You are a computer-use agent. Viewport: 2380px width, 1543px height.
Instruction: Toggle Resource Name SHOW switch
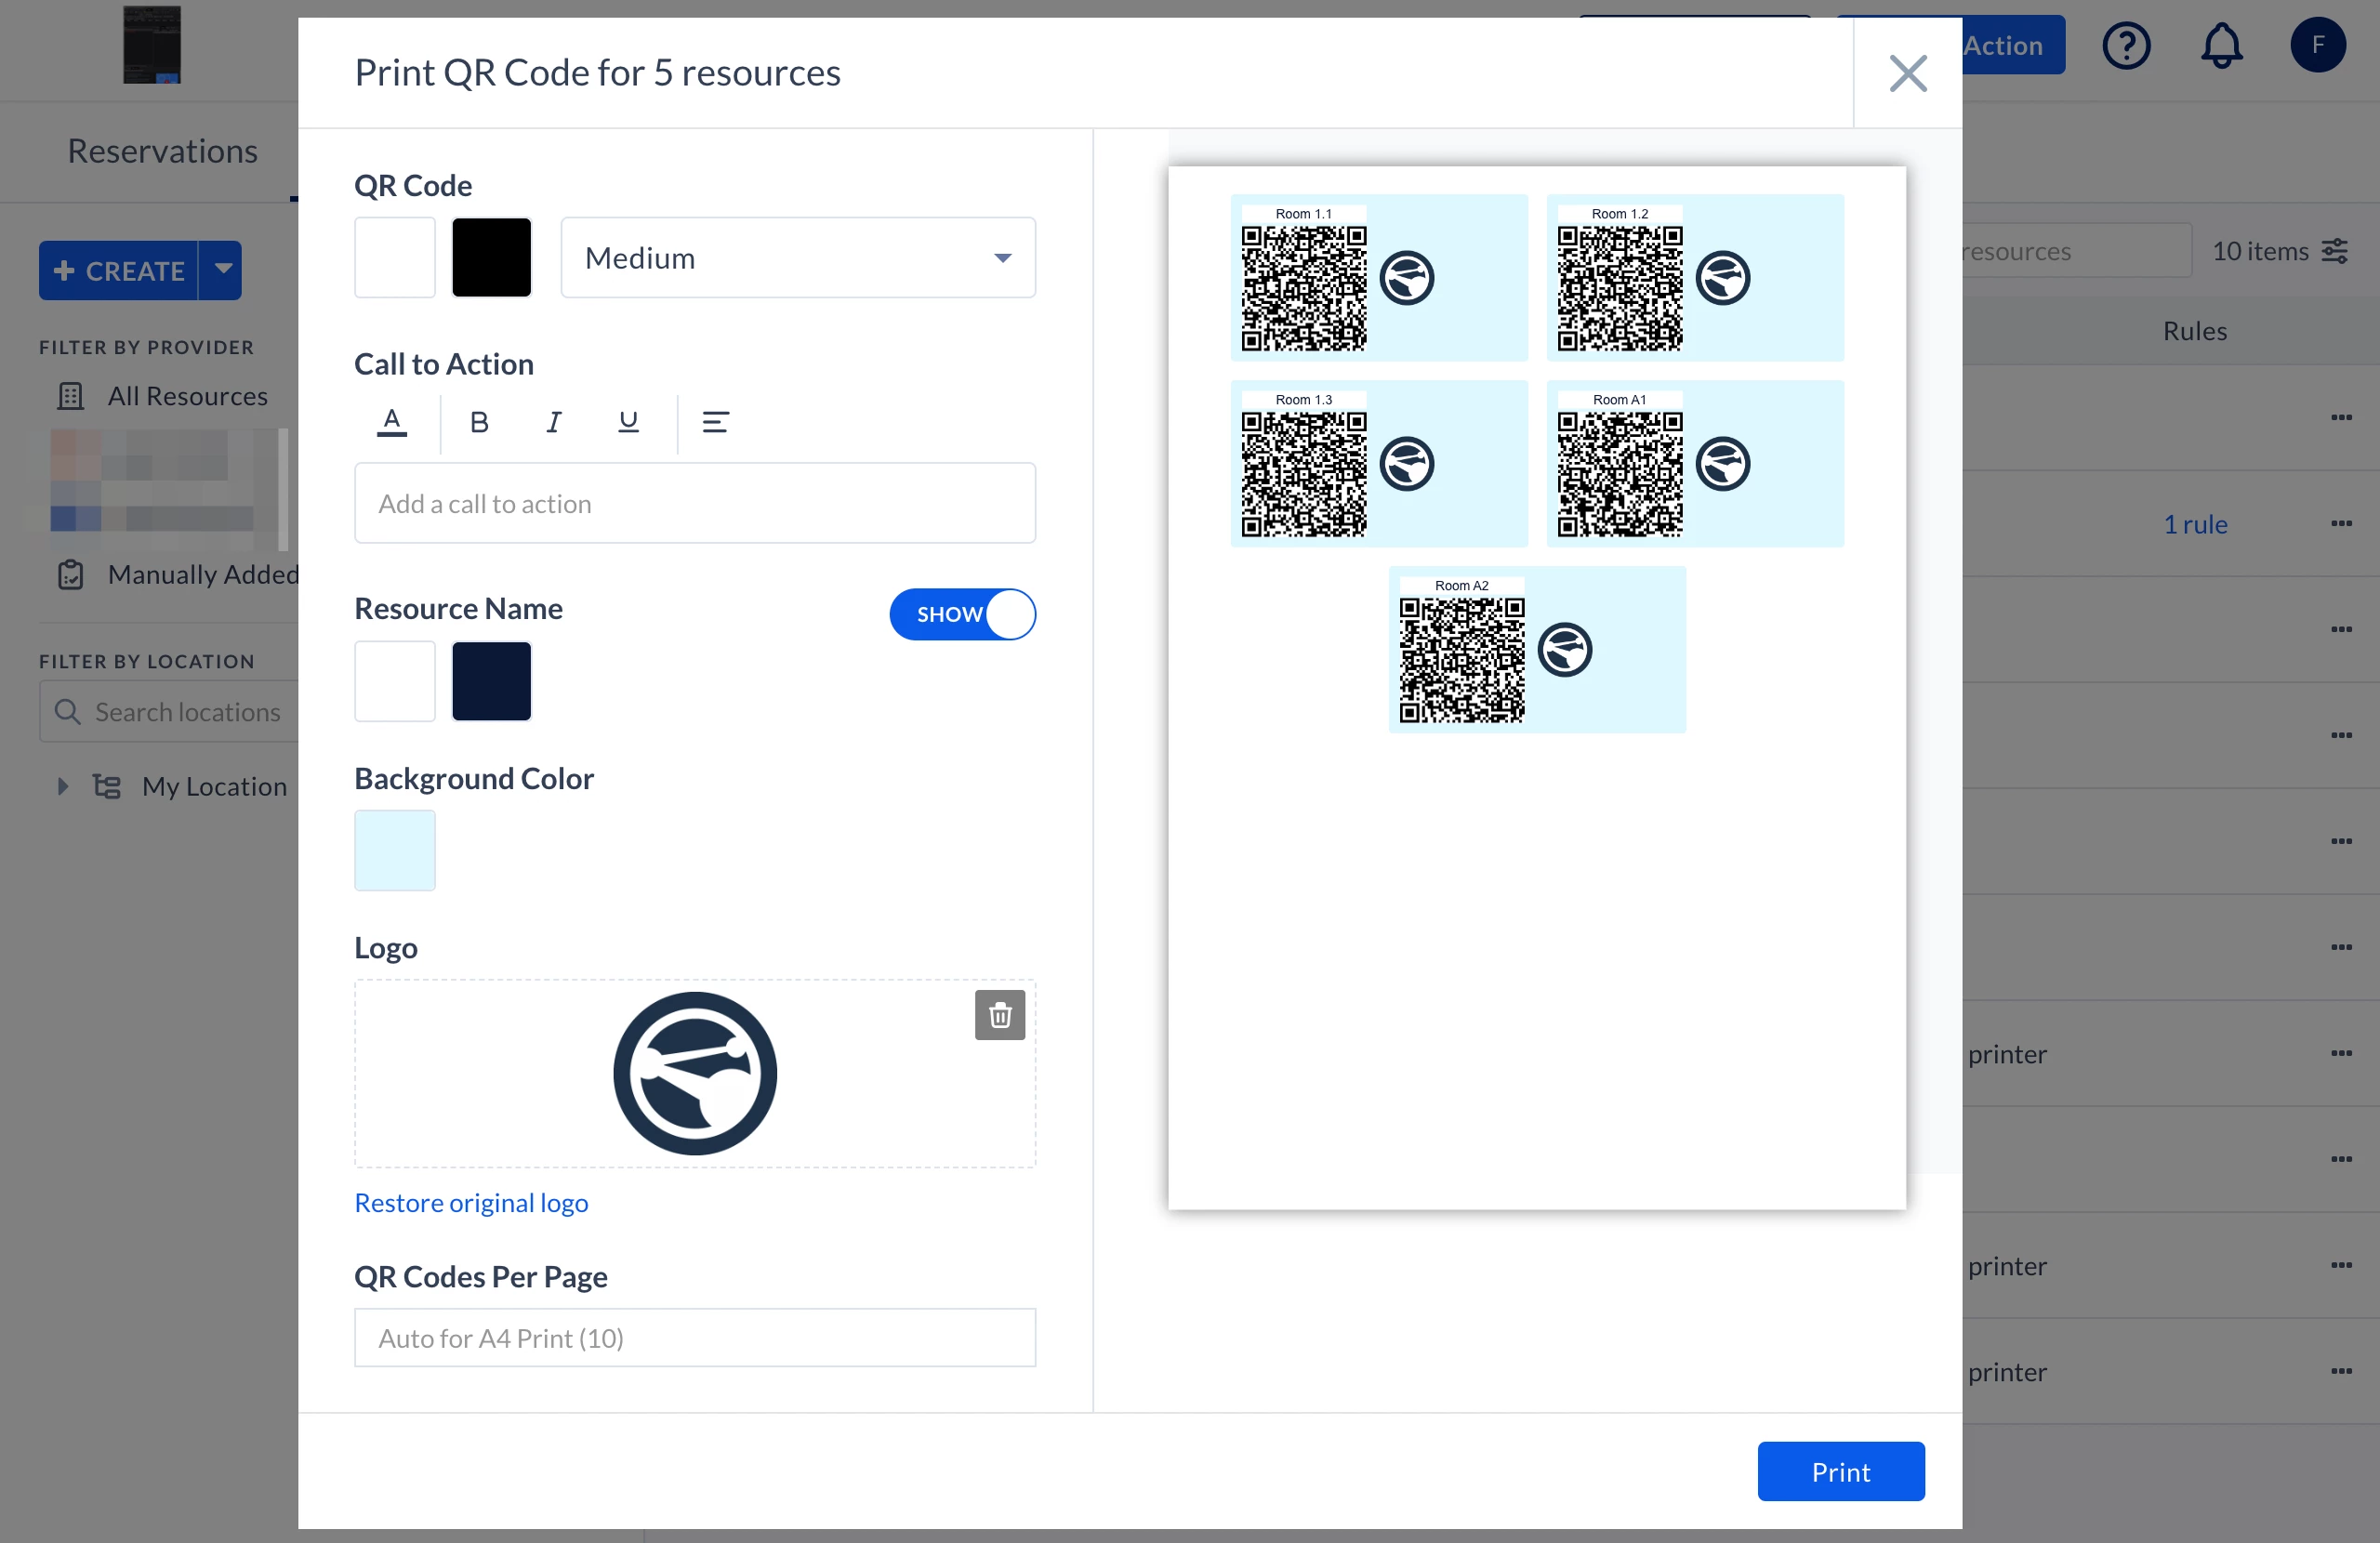pos(962,614)
